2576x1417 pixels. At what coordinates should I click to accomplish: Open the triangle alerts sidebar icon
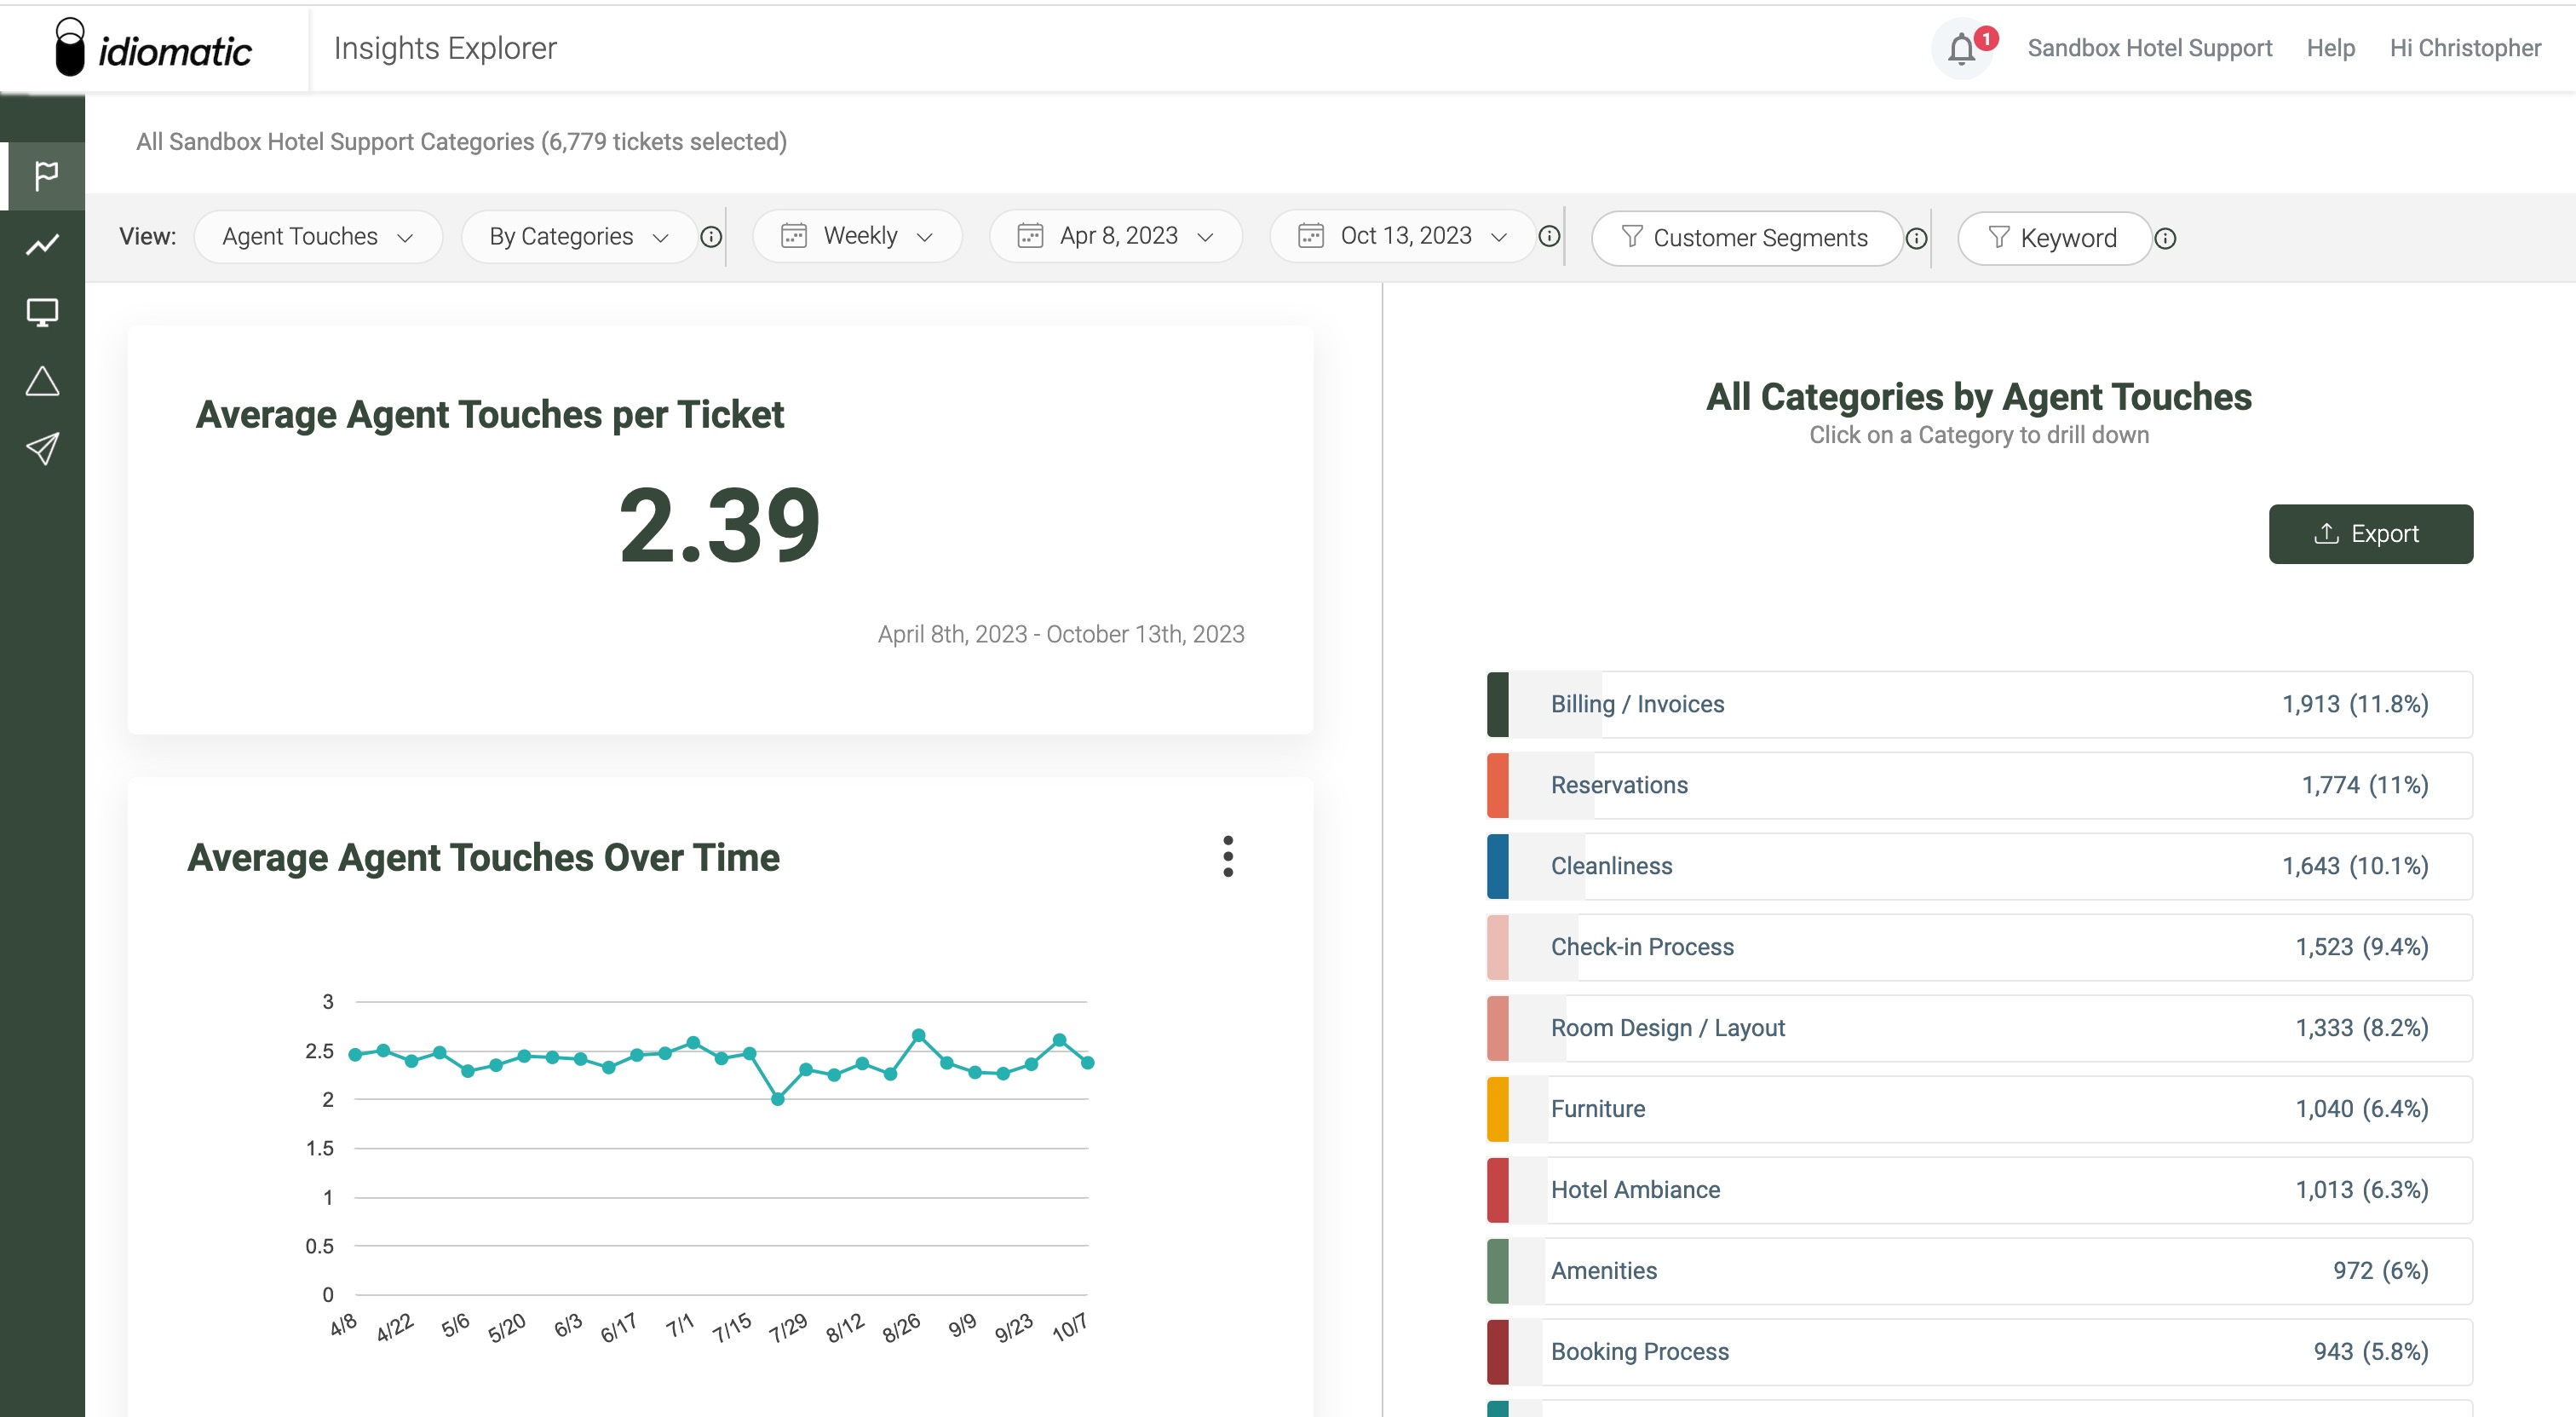tap(42, 381)
